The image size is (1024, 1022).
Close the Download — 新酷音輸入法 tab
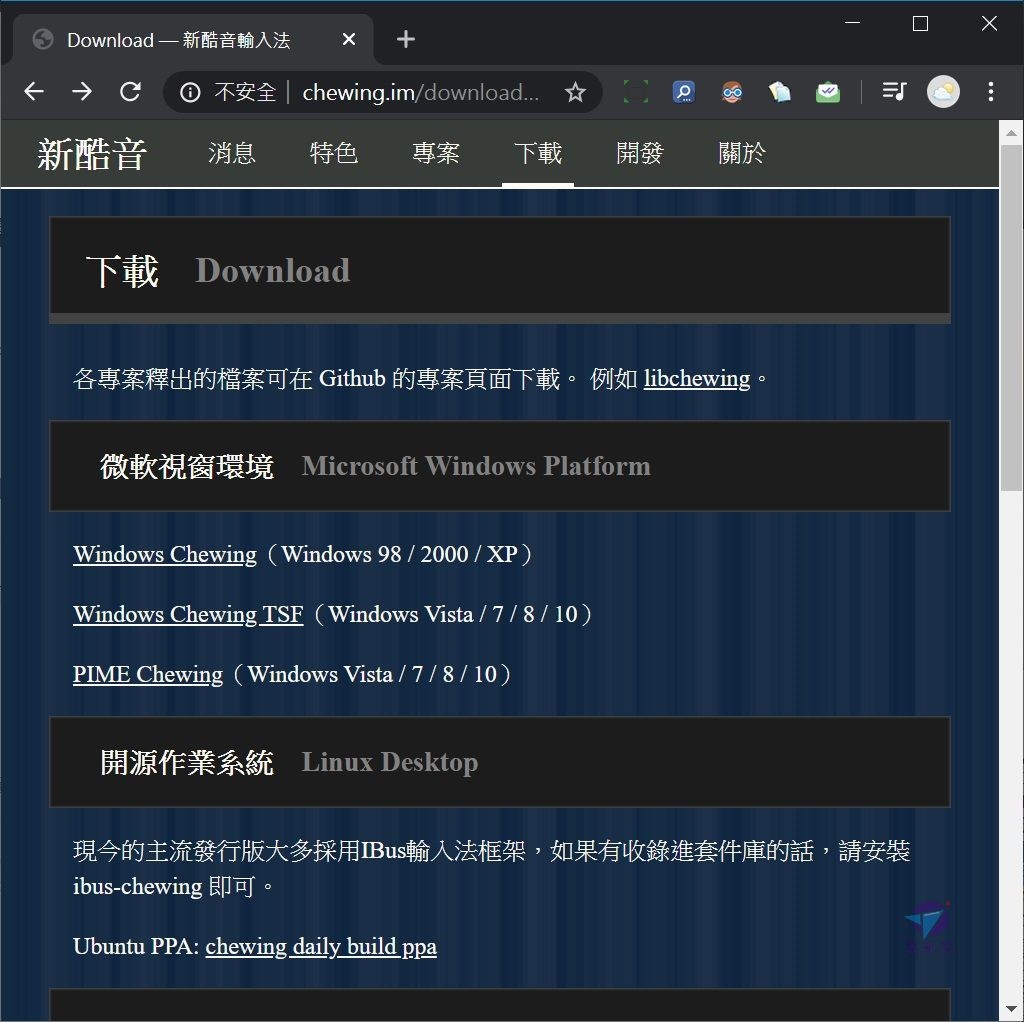click(349, 40)
